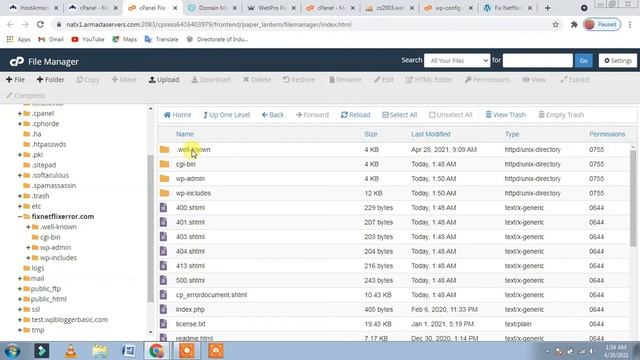Sort by Last Modified column header
The image size is (640, 360).
(x=431, y=134)
